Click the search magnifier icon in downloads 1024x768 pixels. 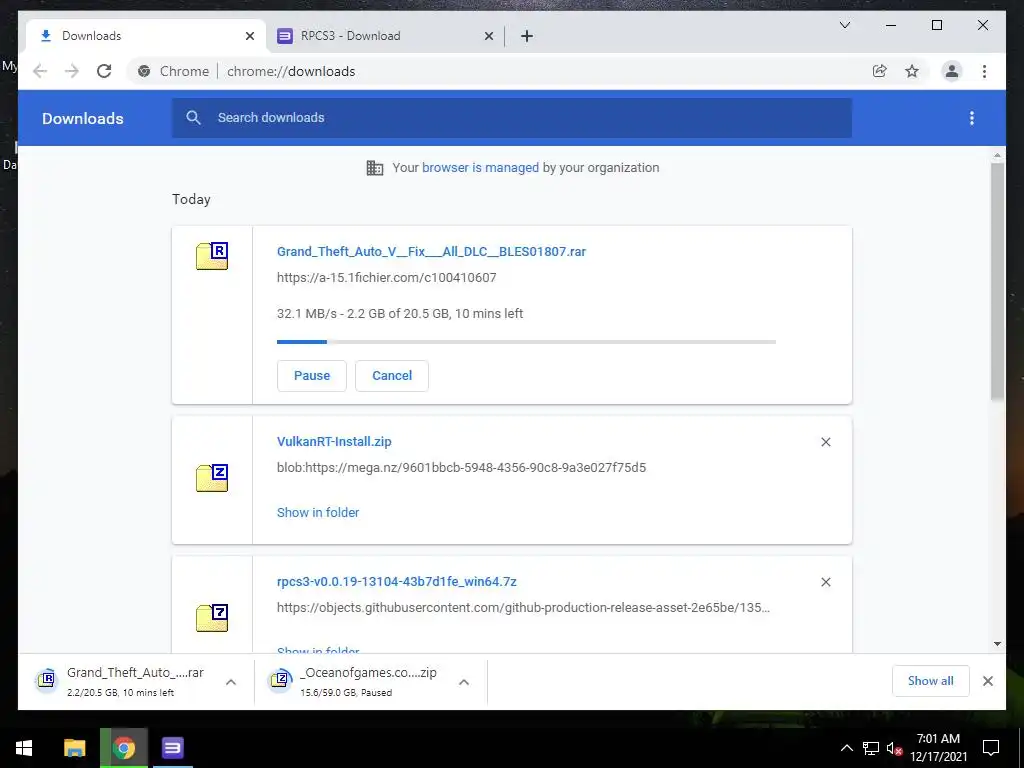[x=193, y=118]
